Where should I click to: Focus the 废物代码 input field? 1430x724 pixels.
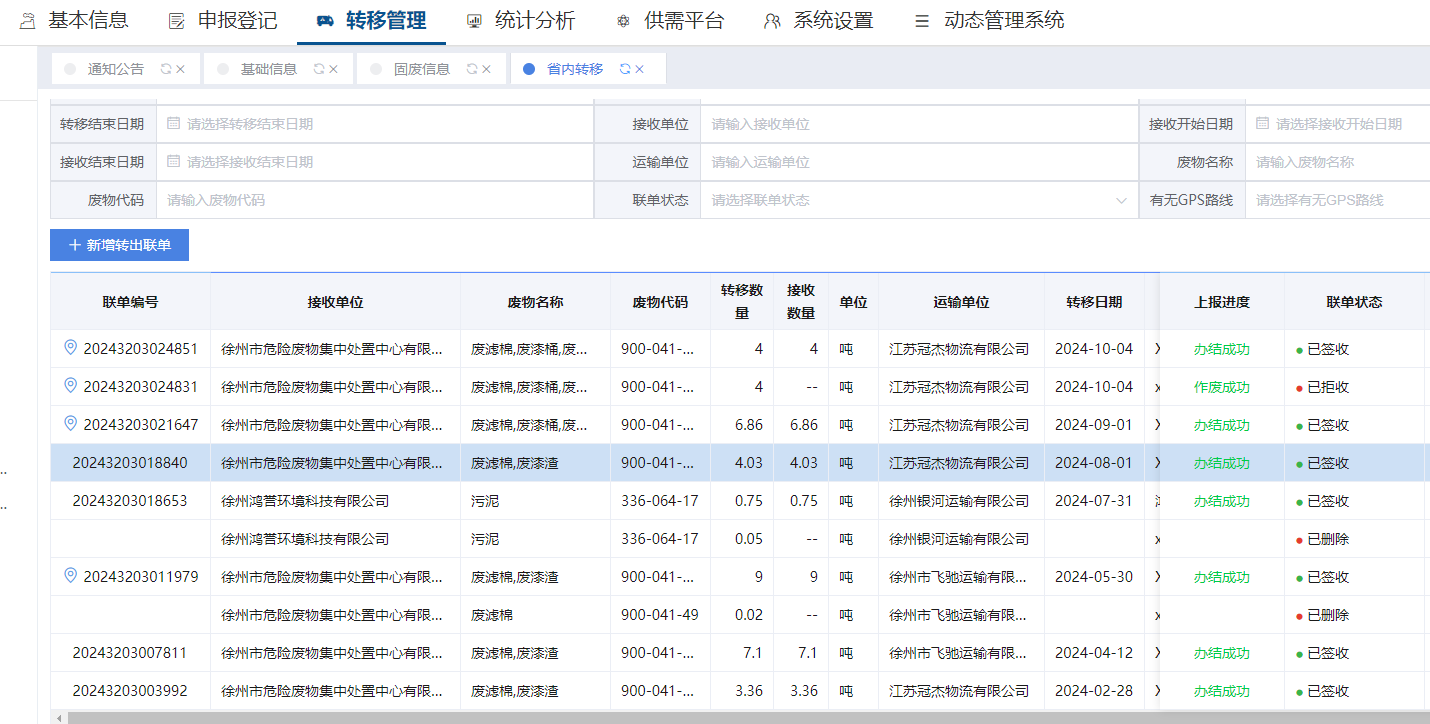pyautogui.click(x=375, y=200)
